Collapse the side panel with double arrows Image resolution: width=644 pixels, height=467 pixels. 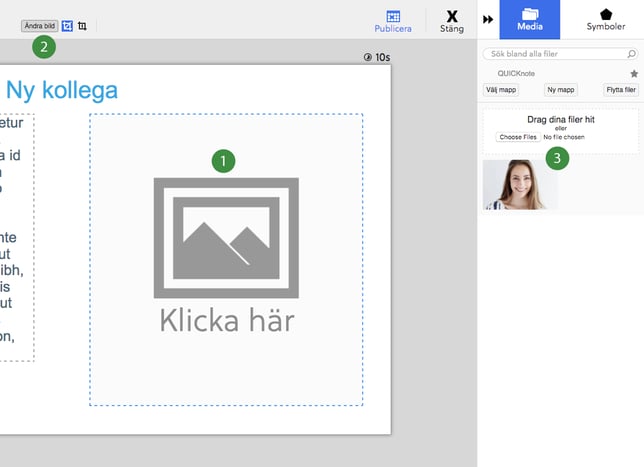pos(489,19)
